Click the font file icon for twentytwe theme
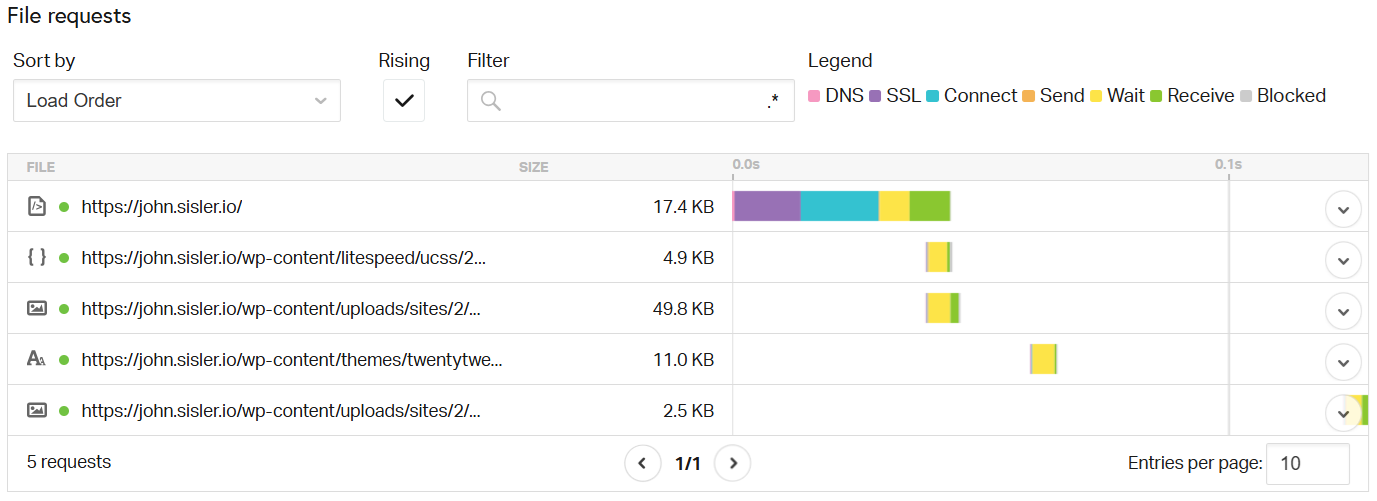Image resolution: width=1377 pixels, height=501 pixels. (x=36, y=359)
